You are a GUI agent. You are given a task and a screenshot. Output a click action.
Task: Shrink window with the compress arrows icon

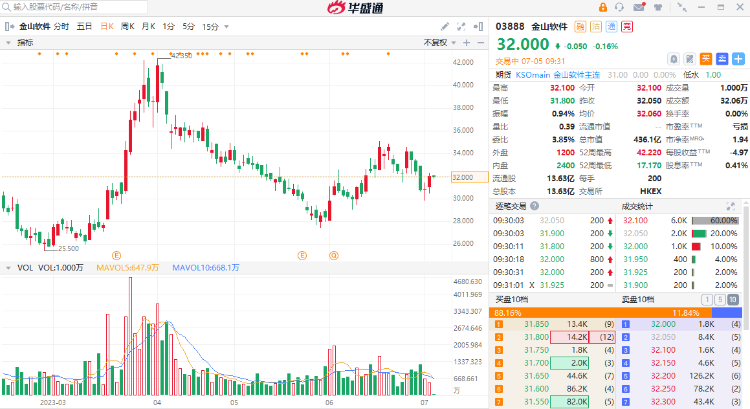tap(683, 7)
